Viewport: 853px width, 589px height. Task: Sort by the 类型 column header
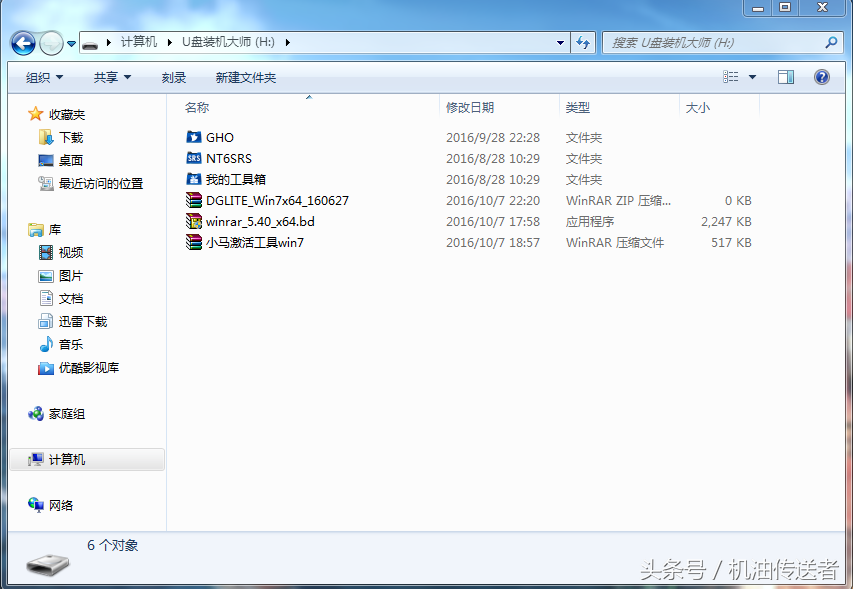pyautogui.click(x=577, y=108)
